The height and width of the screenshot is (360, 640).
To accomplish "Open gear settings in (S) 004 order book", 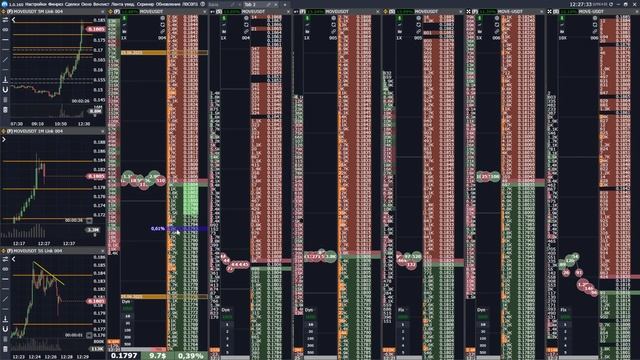I will 247,18.
